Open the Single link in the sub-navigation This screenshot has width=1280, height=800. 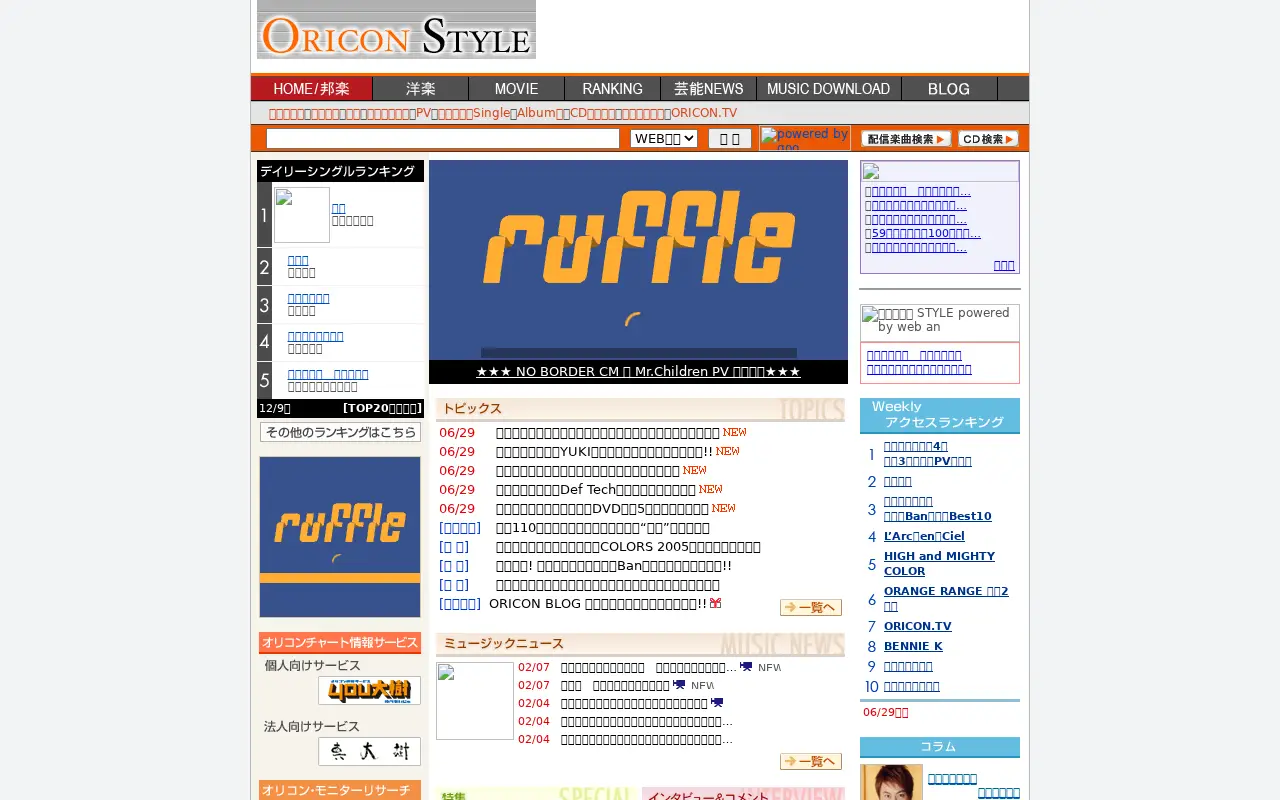[x=492, y=113]
